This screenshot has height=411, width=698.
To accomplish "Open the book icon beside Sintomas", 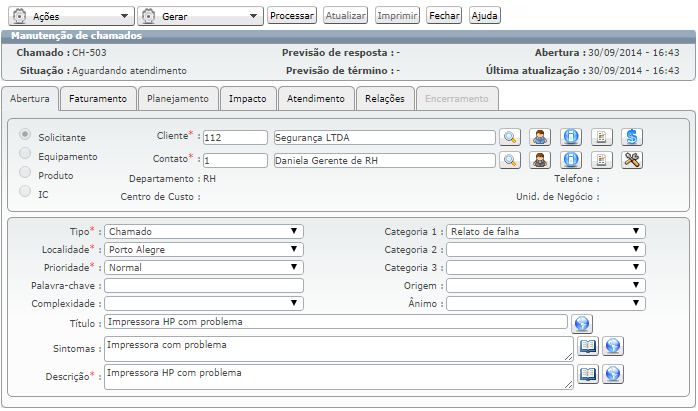I will (589, 346).
